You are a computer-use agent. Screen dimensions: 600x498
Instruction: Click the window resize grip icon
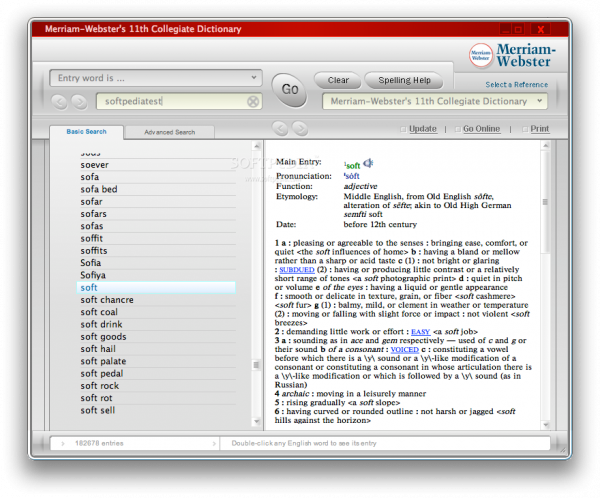point(562,450)
